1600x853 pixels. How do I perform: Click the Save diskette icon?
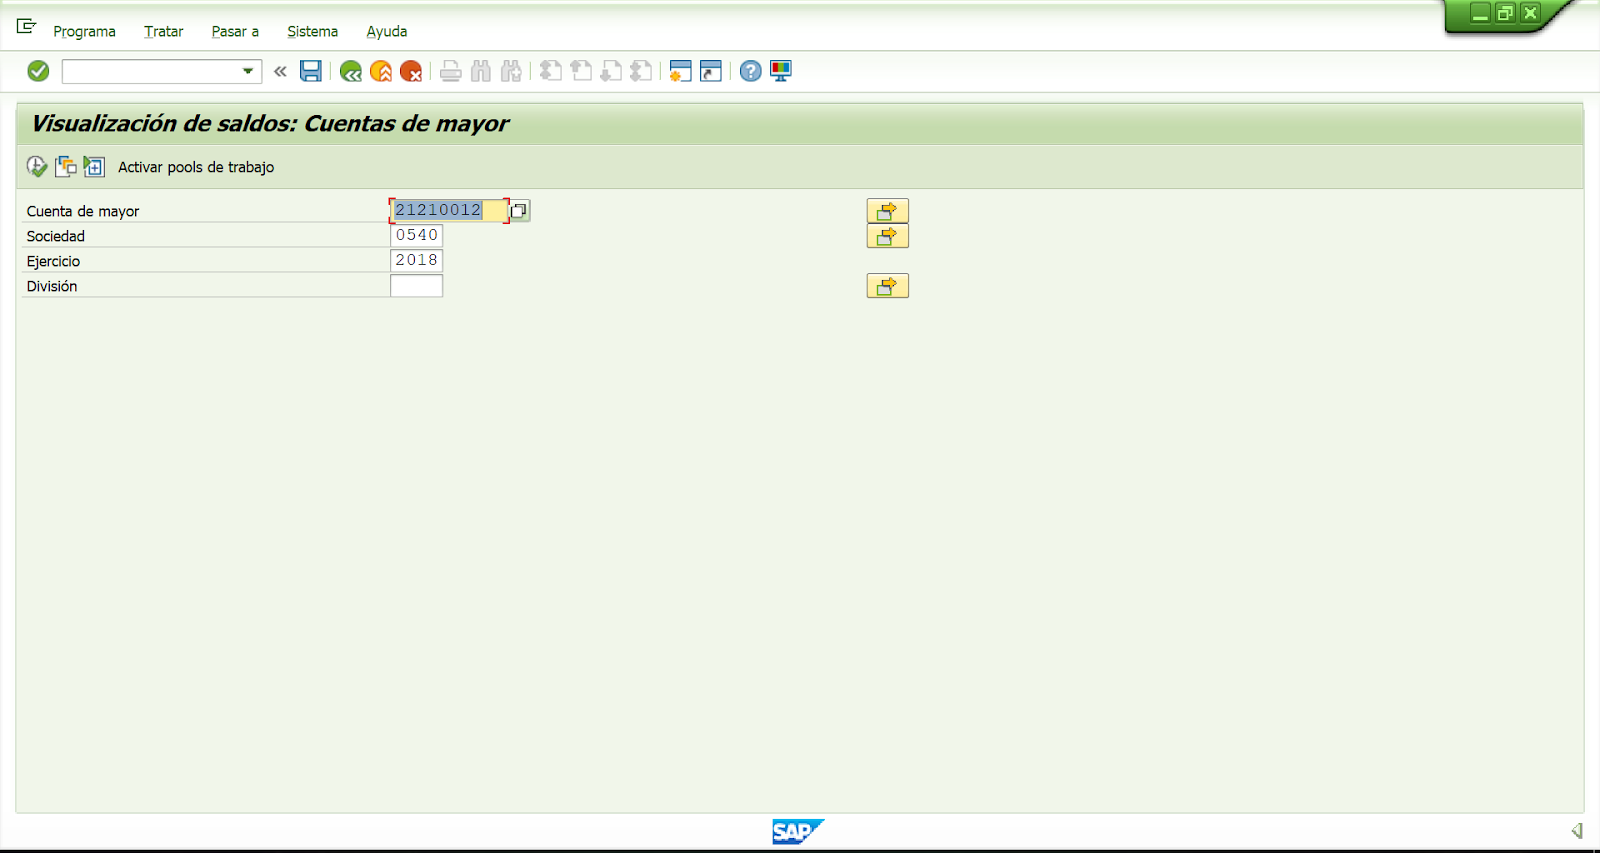[311, 71]
